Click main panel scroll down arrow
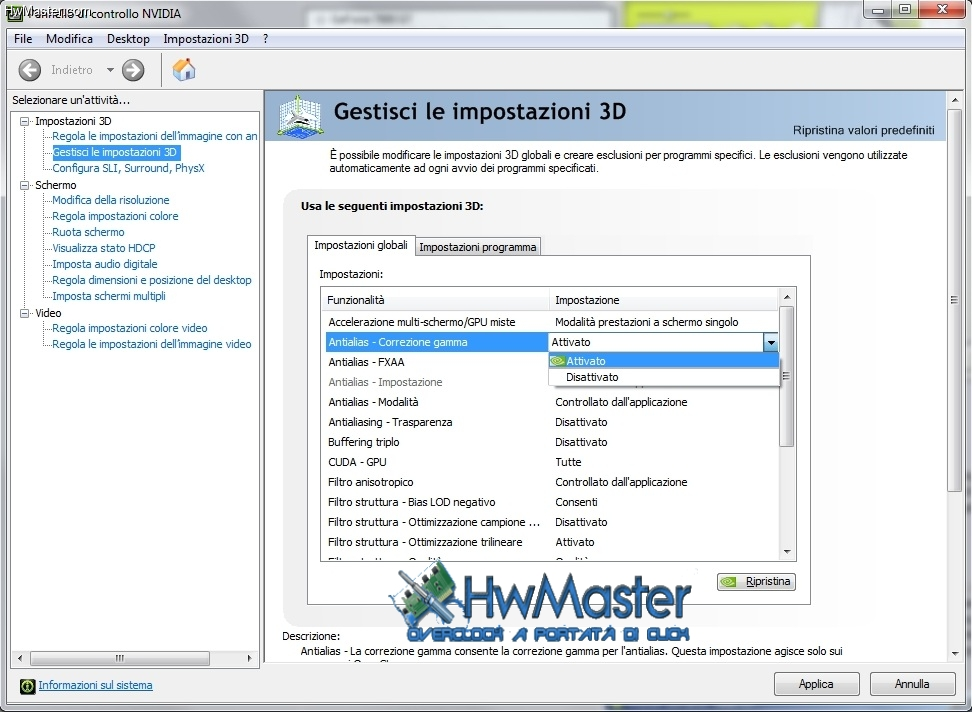The width and height of the screenshot is (972, 712). (955, 654)
